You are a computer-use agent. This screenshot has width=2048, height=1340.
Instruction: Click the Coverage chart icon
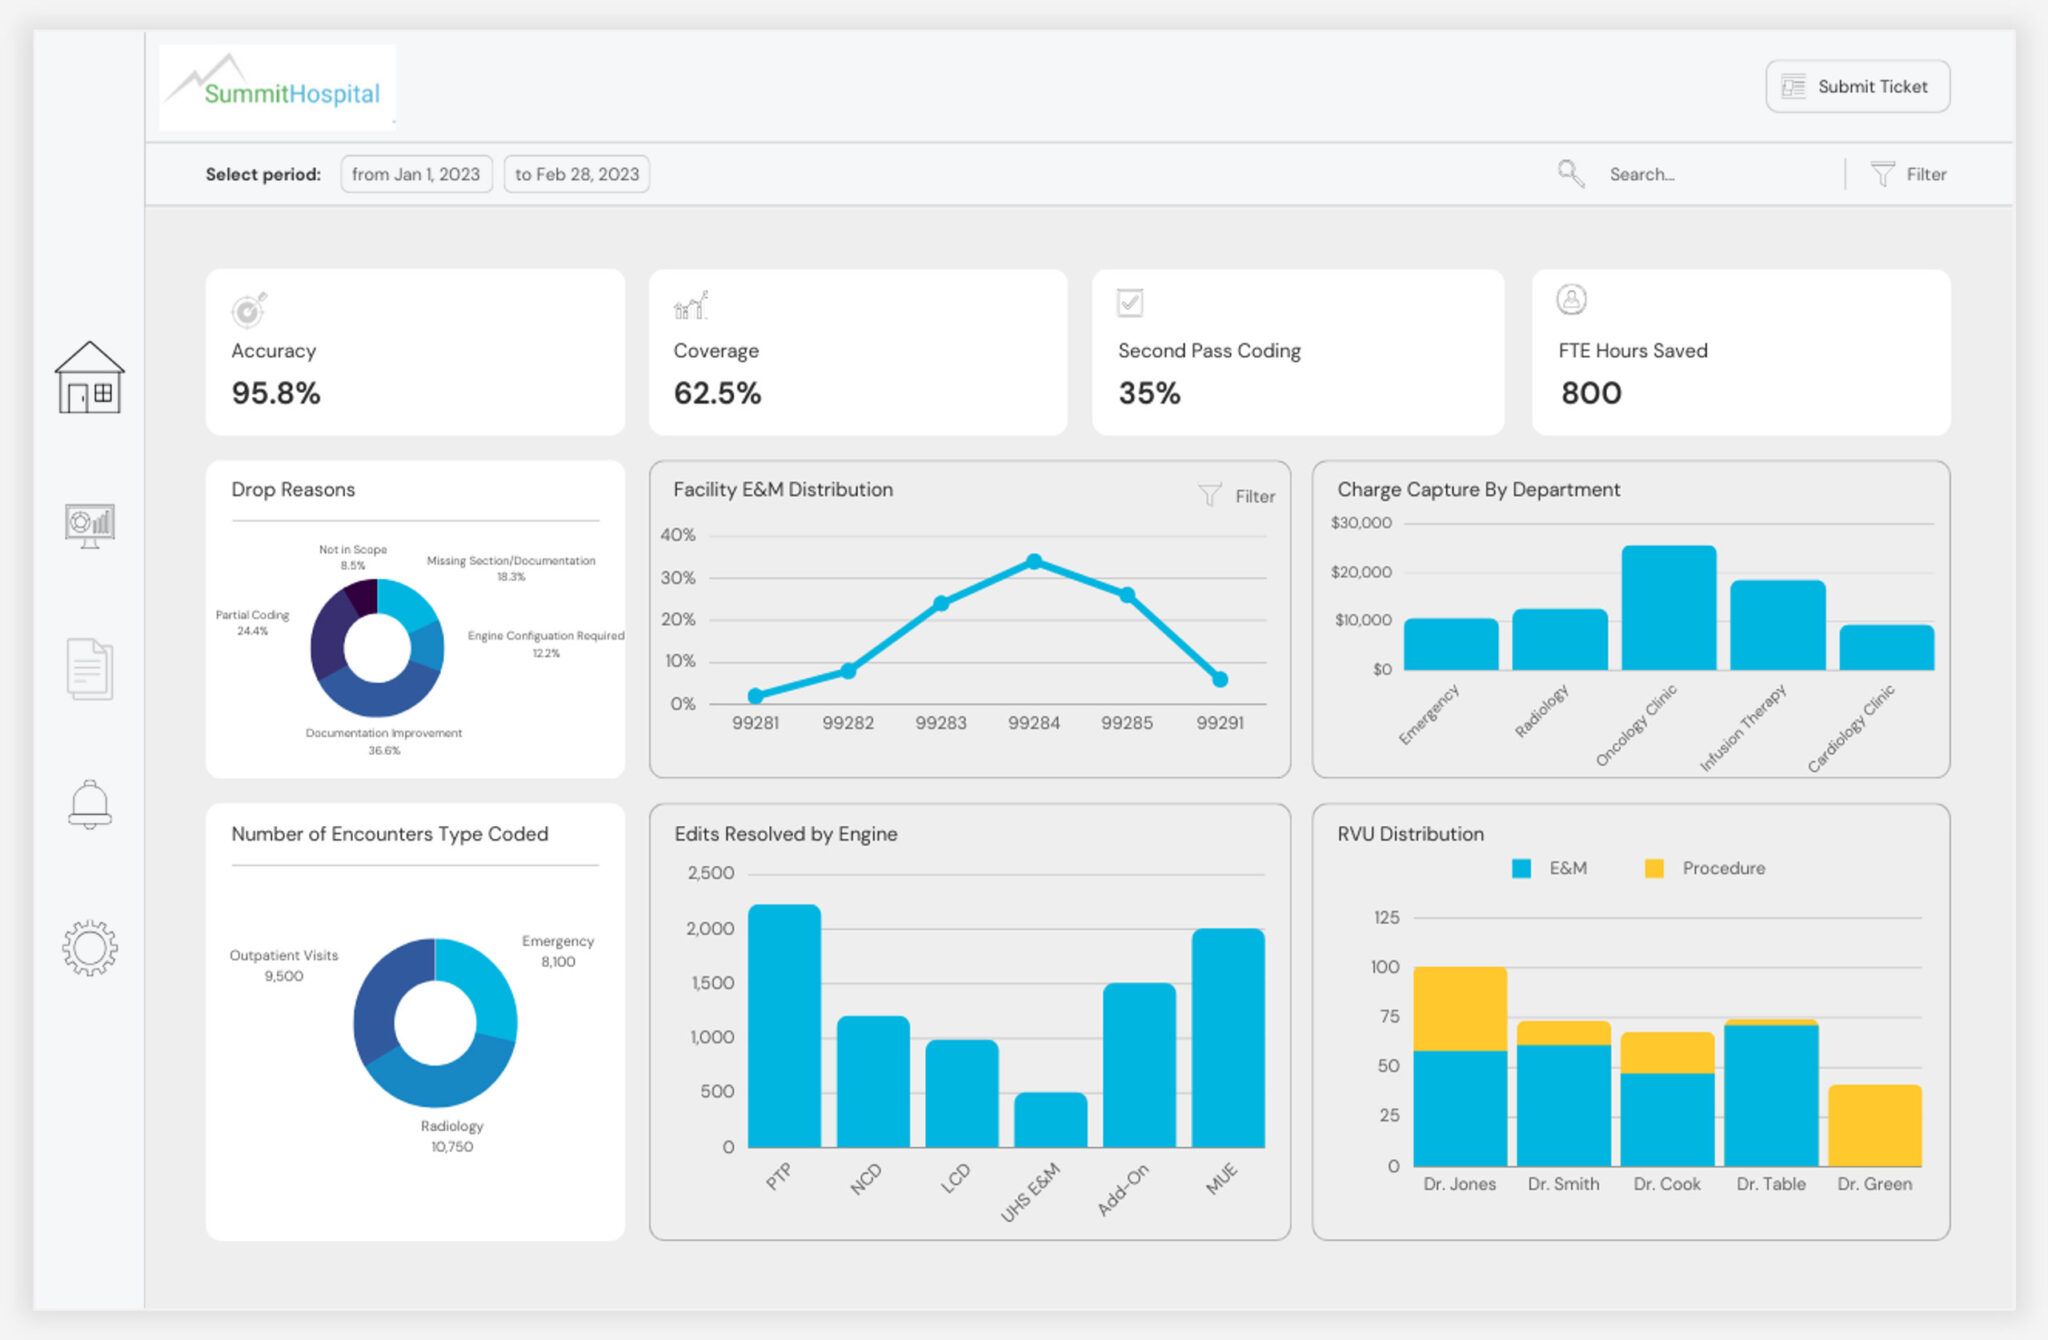[690, 306]
